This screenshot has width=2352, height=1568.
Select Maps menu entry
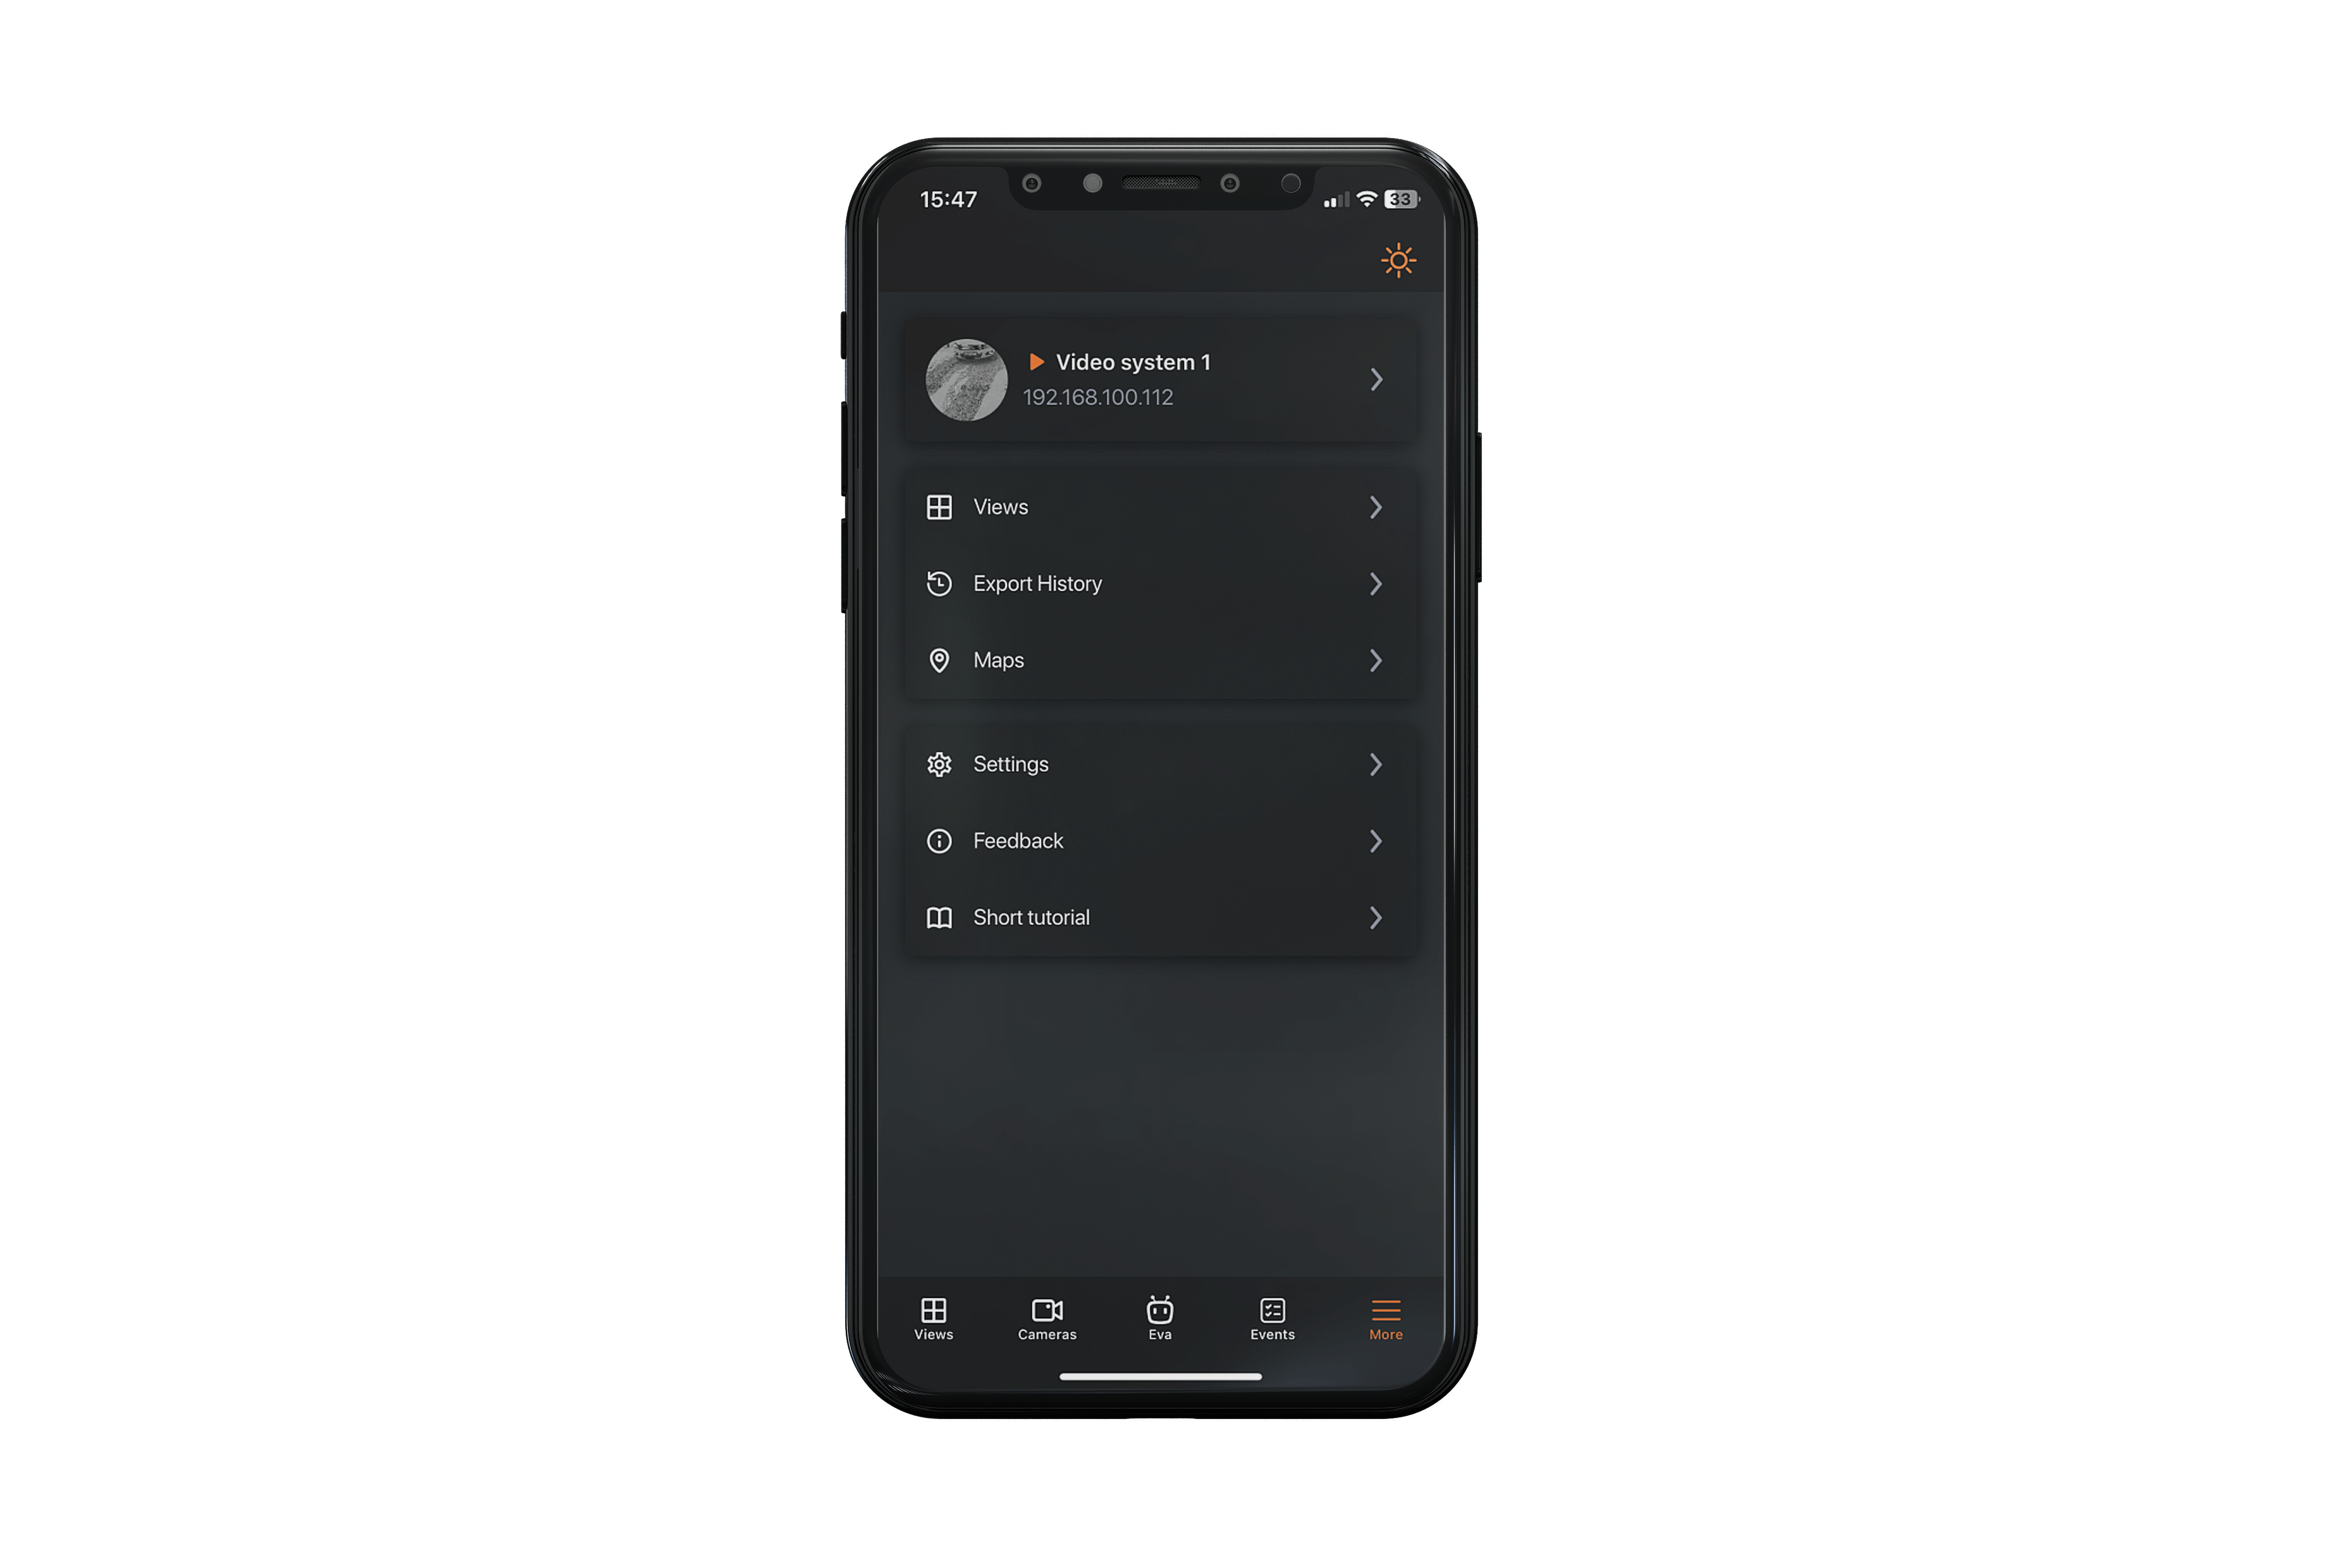[1155, 660]
